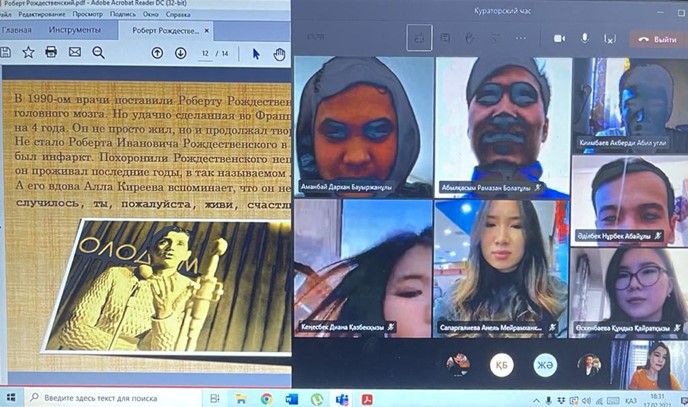The image size is (688, 407).
Task: Mute or unmute the microphone
Action: [585, 38]
